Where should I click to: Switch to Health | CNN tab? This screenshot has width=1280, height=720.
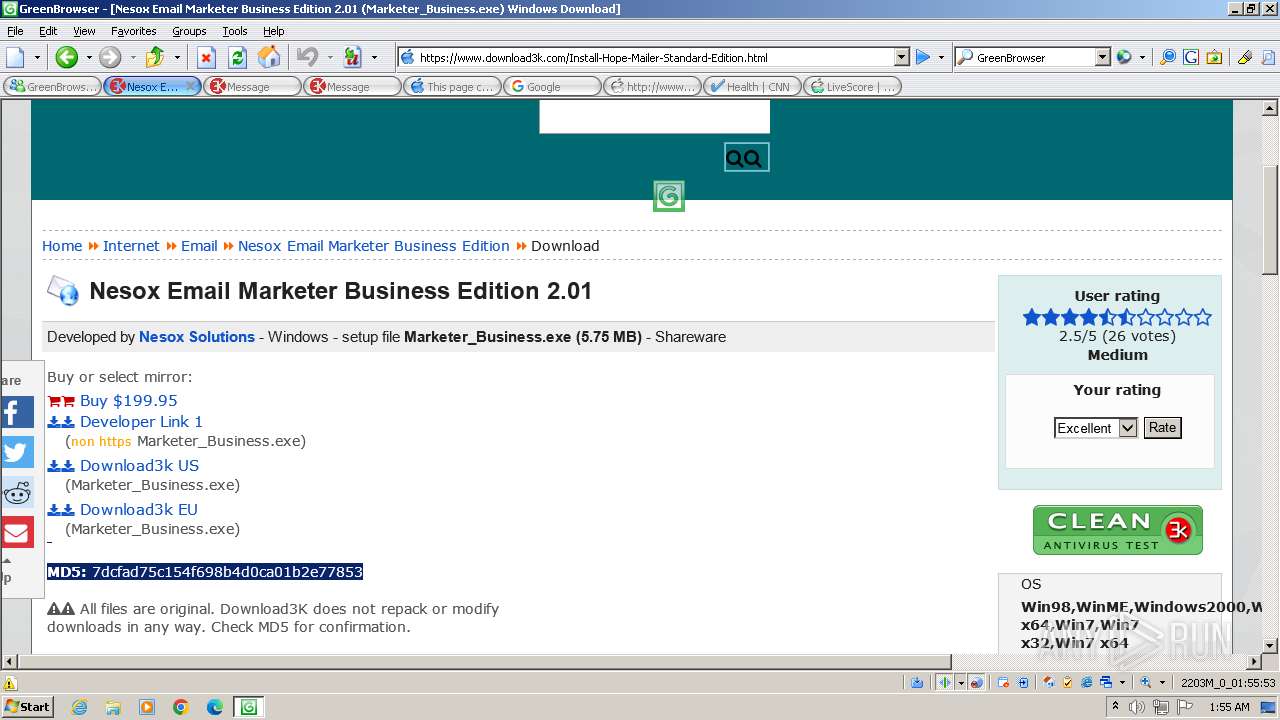[752, 87]
